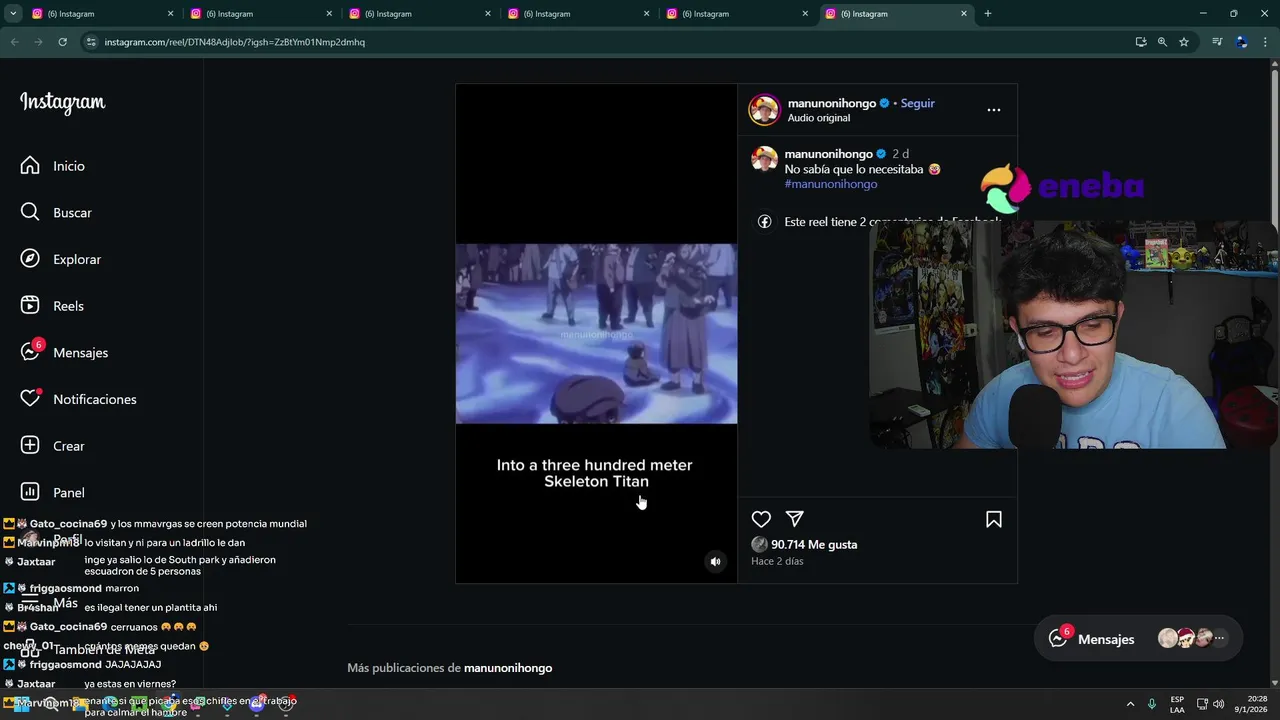Toggle reel audio mute button
Viewport: 1280px width, 720px height.
coord(715,562)
